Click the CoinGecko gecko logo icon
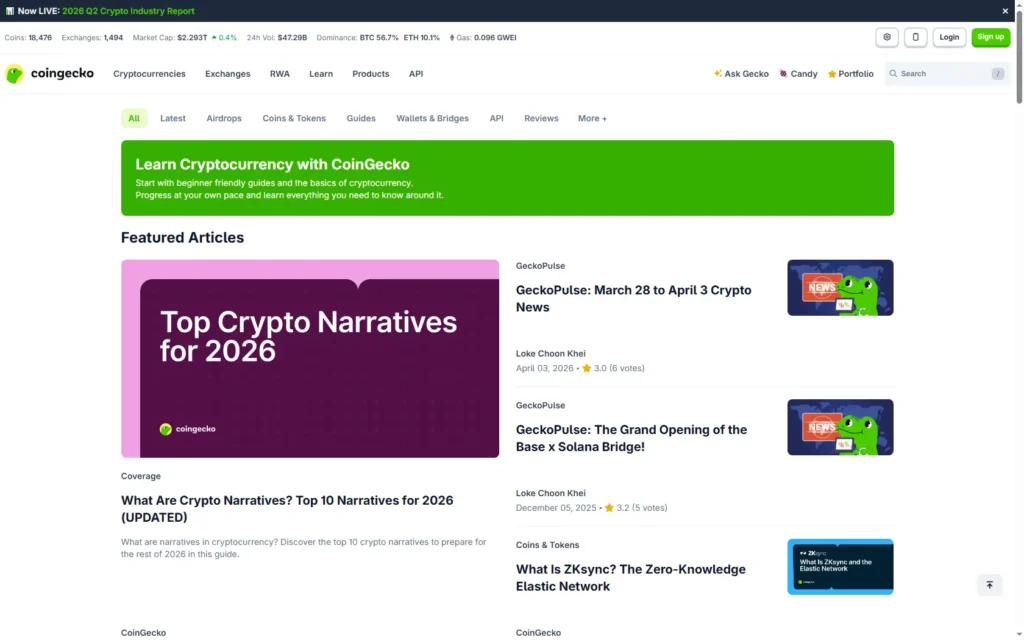The image size is (1024, 640). click(14, 74)
